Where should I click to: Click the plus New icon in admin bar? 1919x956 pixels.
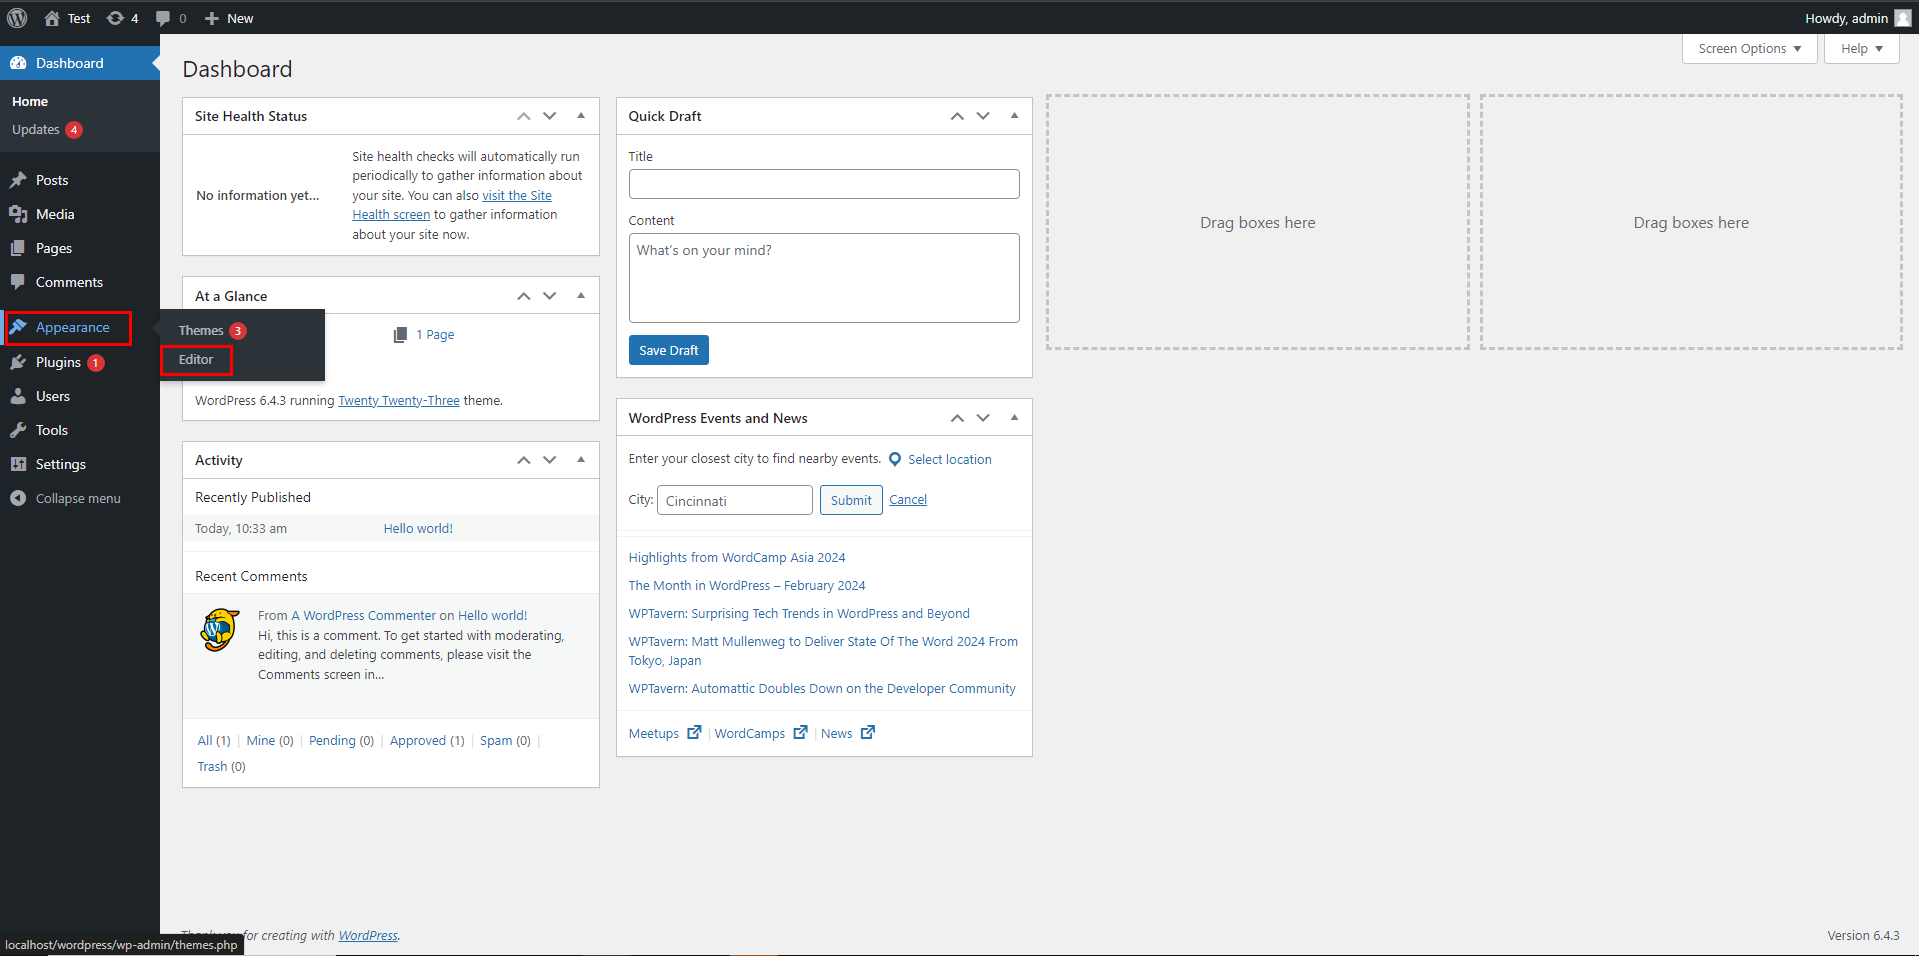point(211,18)
